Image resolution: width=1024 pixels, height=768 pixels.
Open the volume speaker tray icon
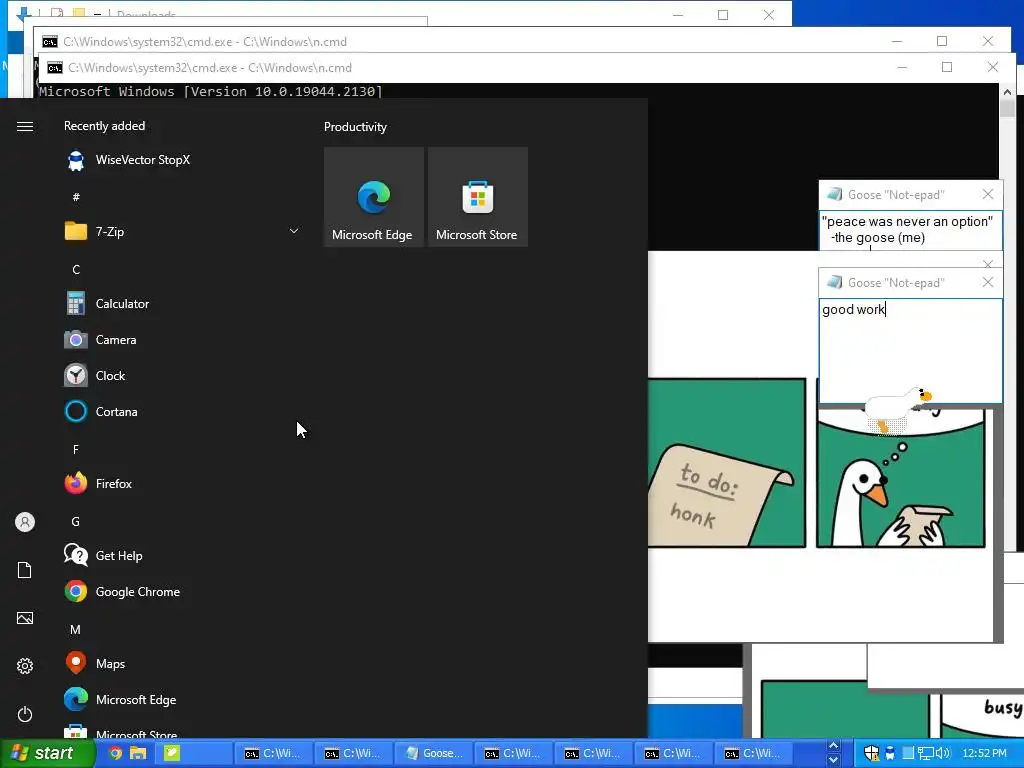(x=942, y=753)
